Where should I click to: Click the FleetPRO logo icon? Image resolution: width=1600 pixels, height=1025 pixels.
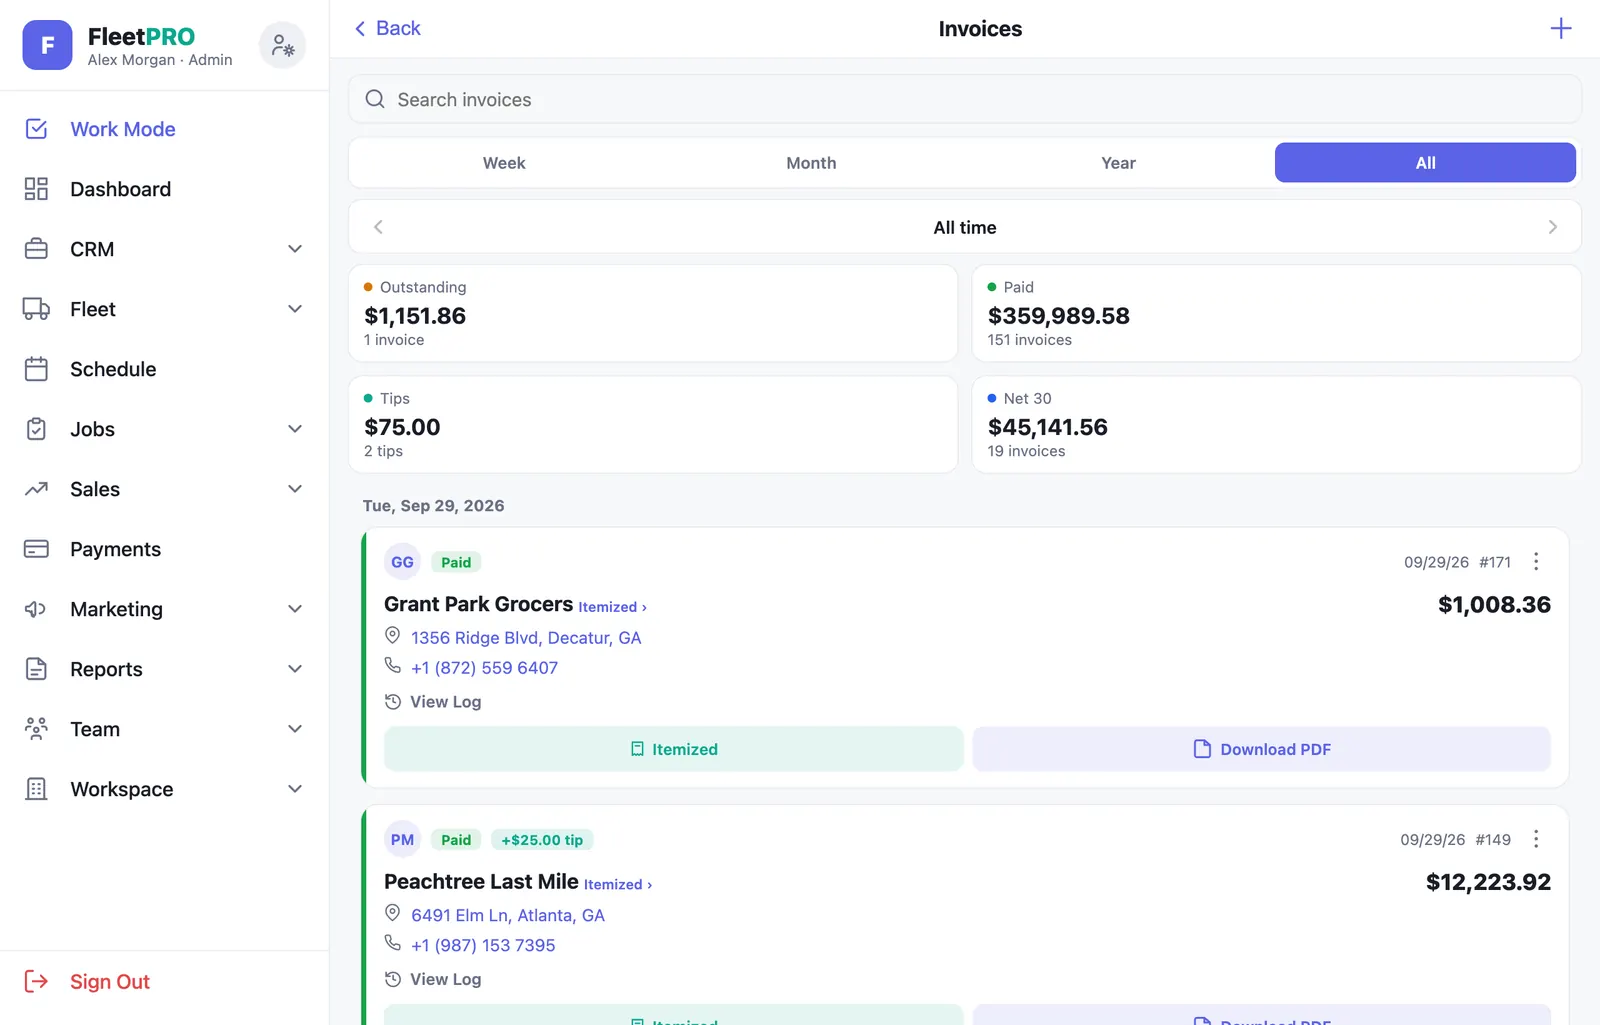(47, 45)
